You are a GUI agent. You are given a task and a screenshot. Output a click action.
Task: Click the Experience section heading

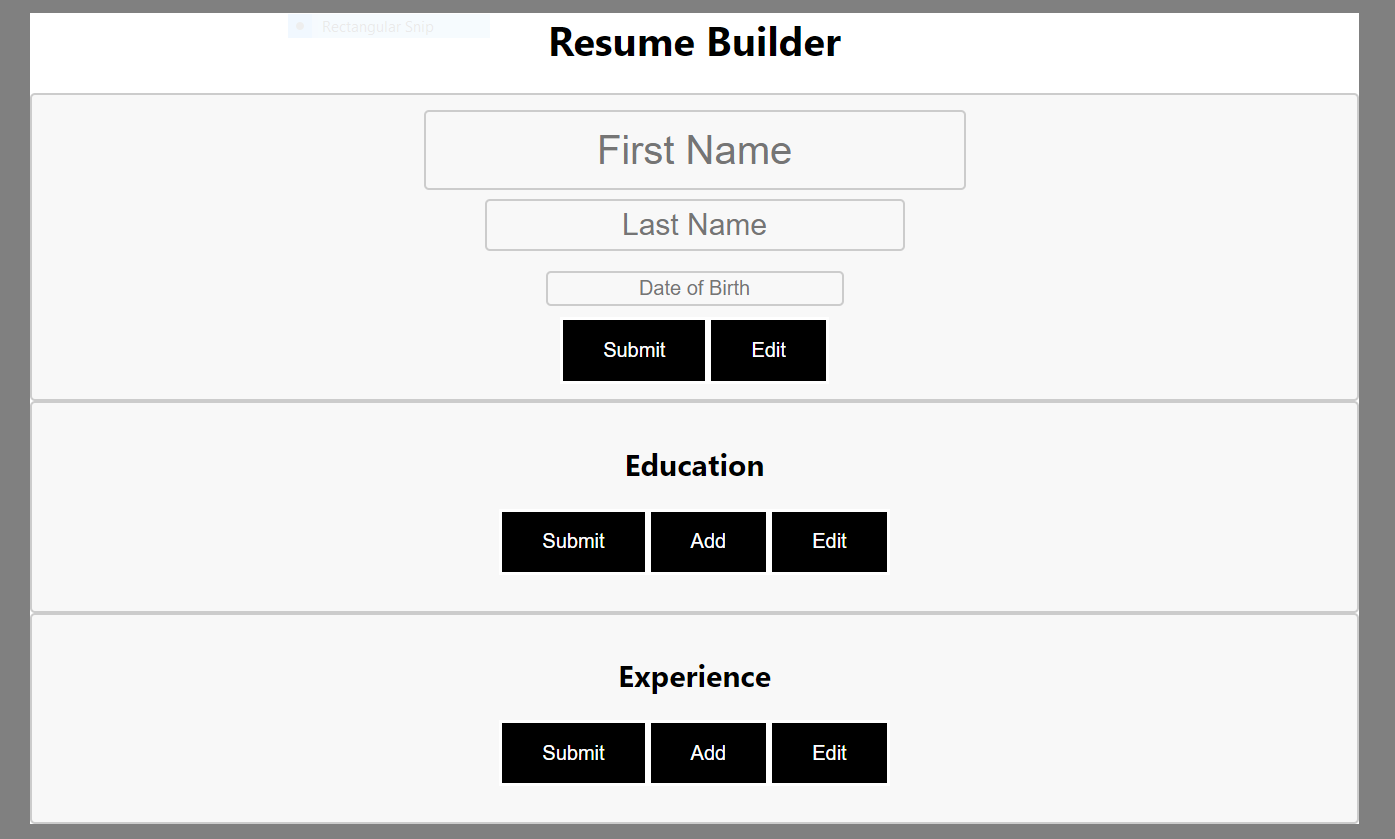[x=694, y=677]
